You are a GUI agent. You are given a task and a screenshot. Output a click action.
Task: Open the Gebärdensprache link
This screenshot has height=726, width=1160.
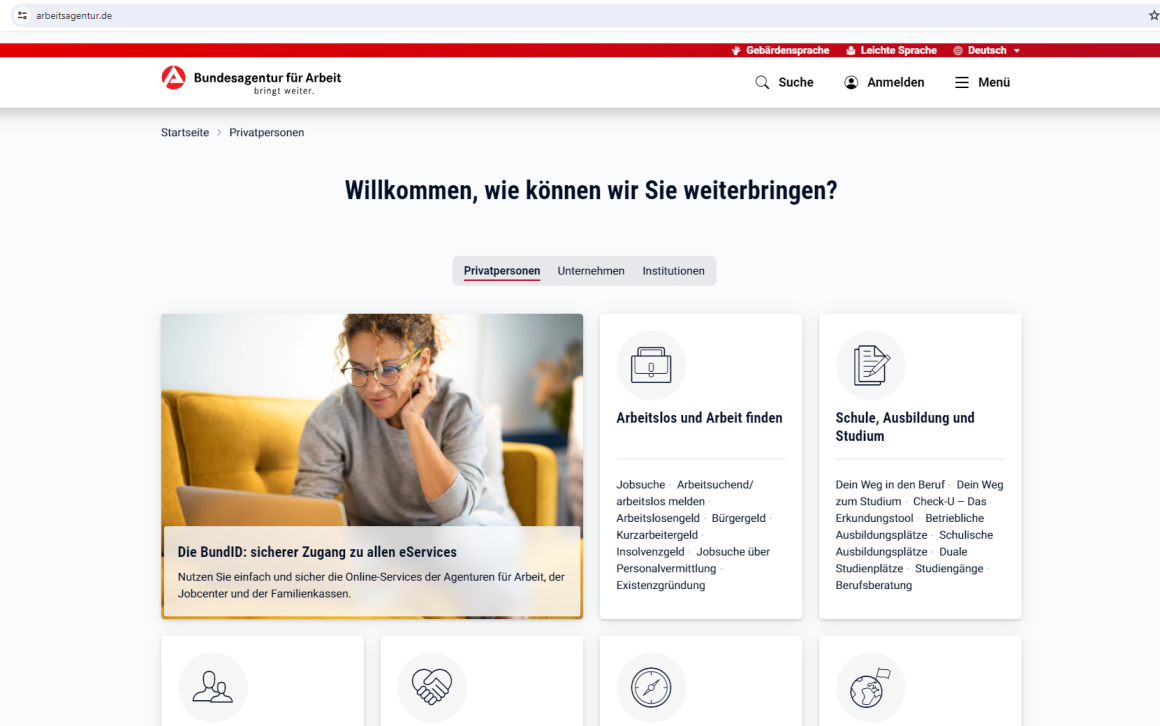point(780,50)
